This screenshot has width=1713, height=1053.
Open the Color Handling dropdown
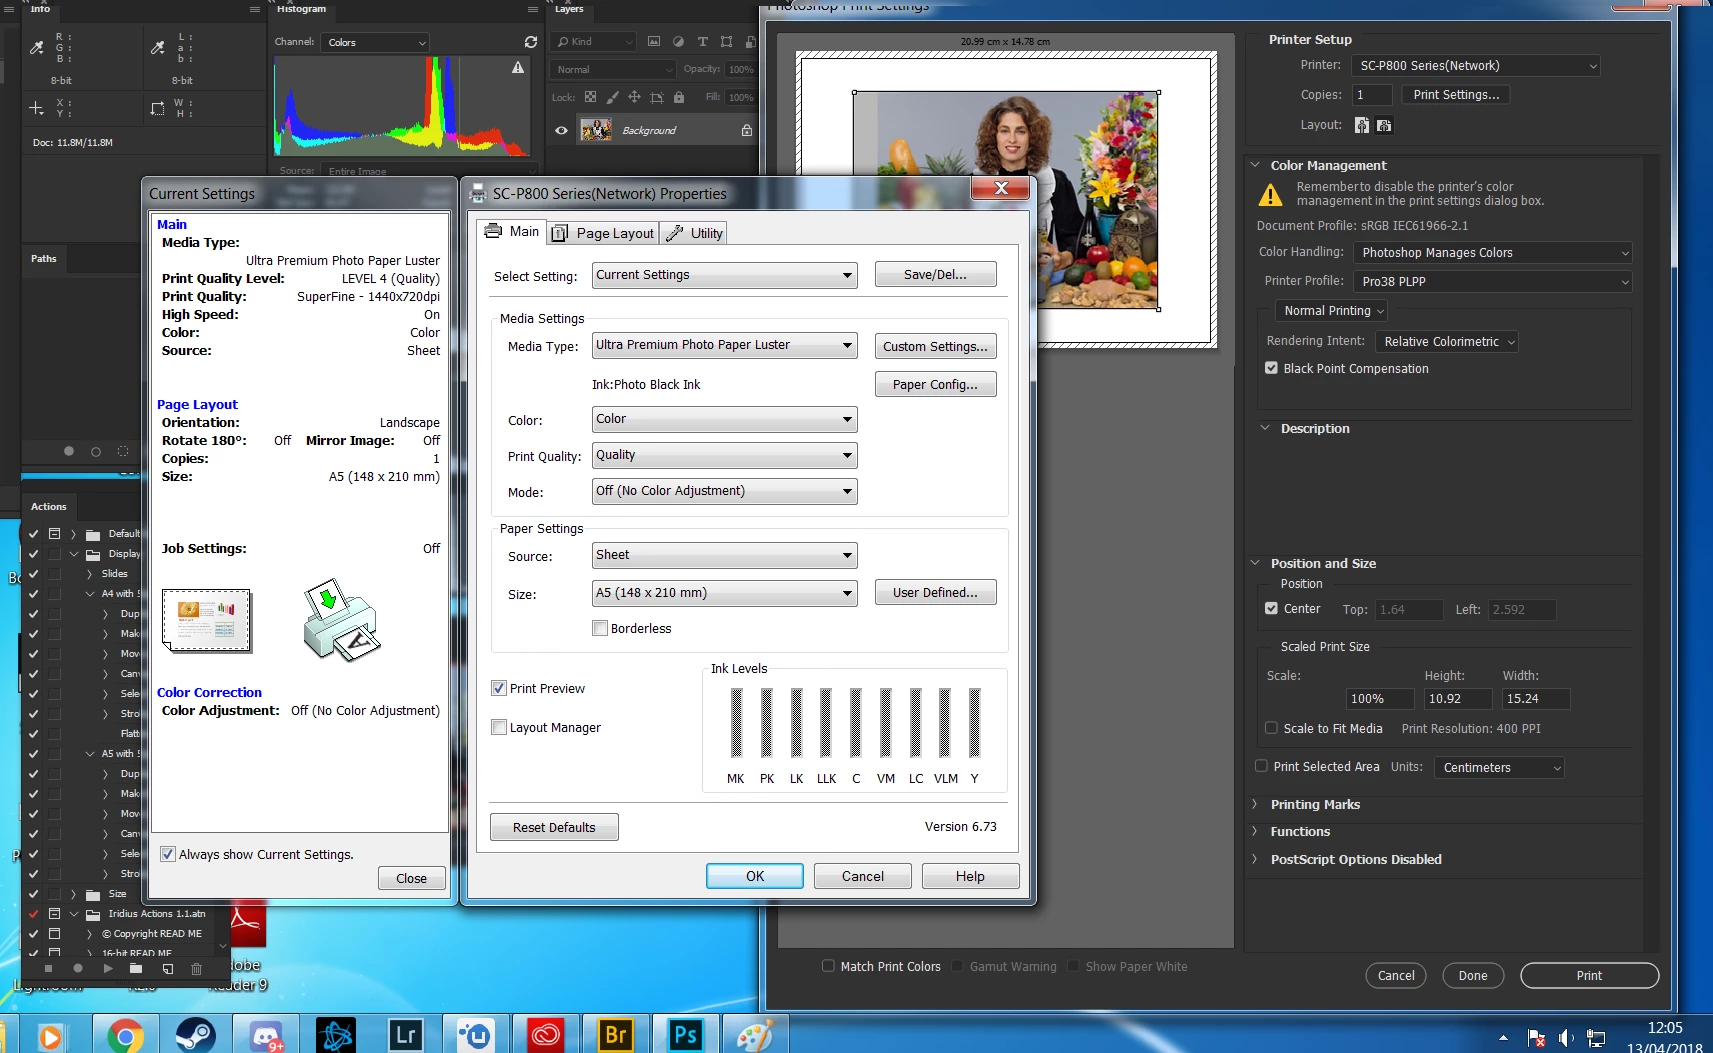[1493, 253]
